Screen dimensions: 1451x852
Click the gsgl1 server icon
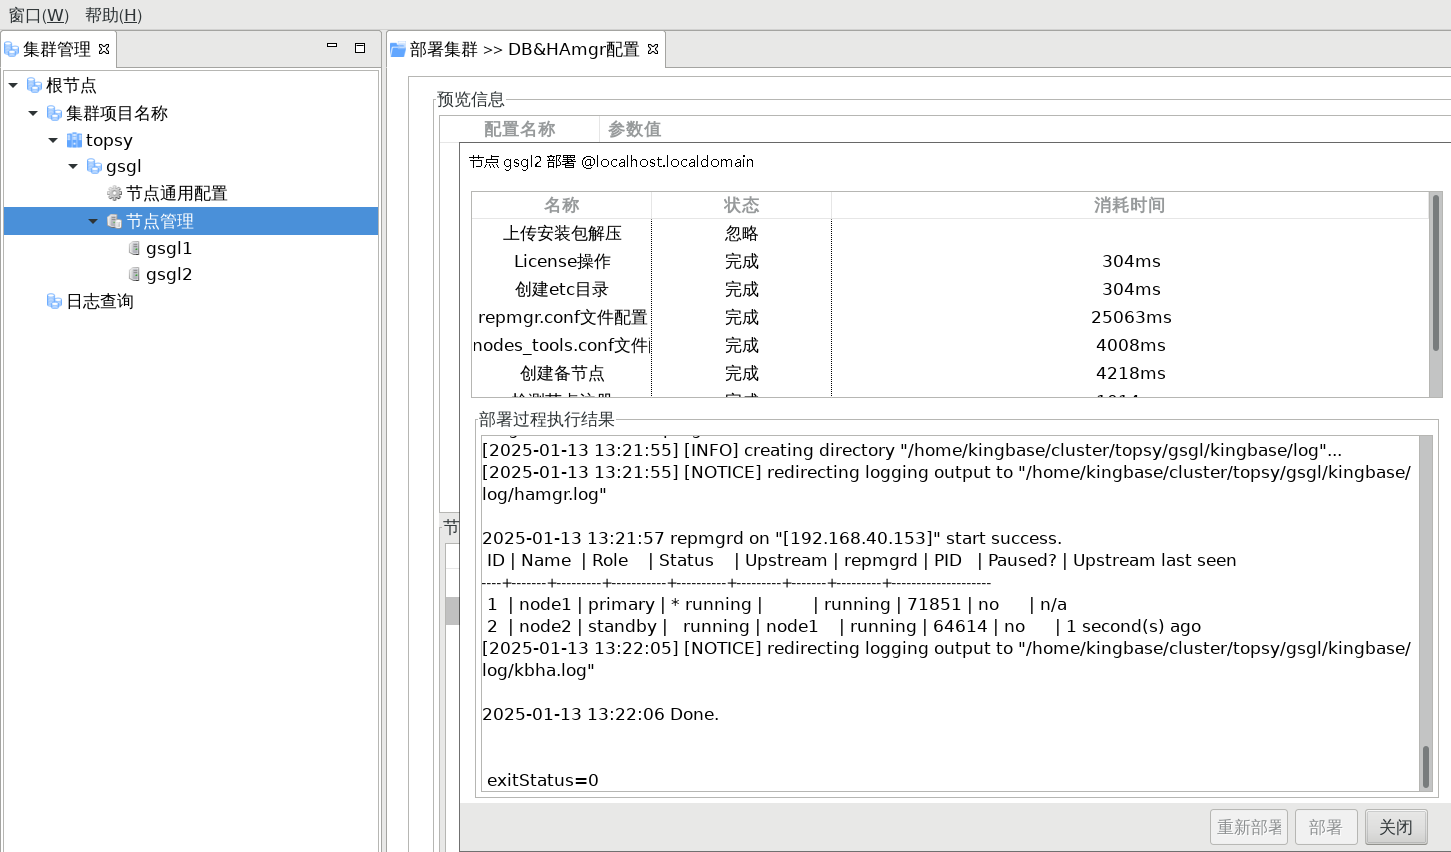coord(134,248)
